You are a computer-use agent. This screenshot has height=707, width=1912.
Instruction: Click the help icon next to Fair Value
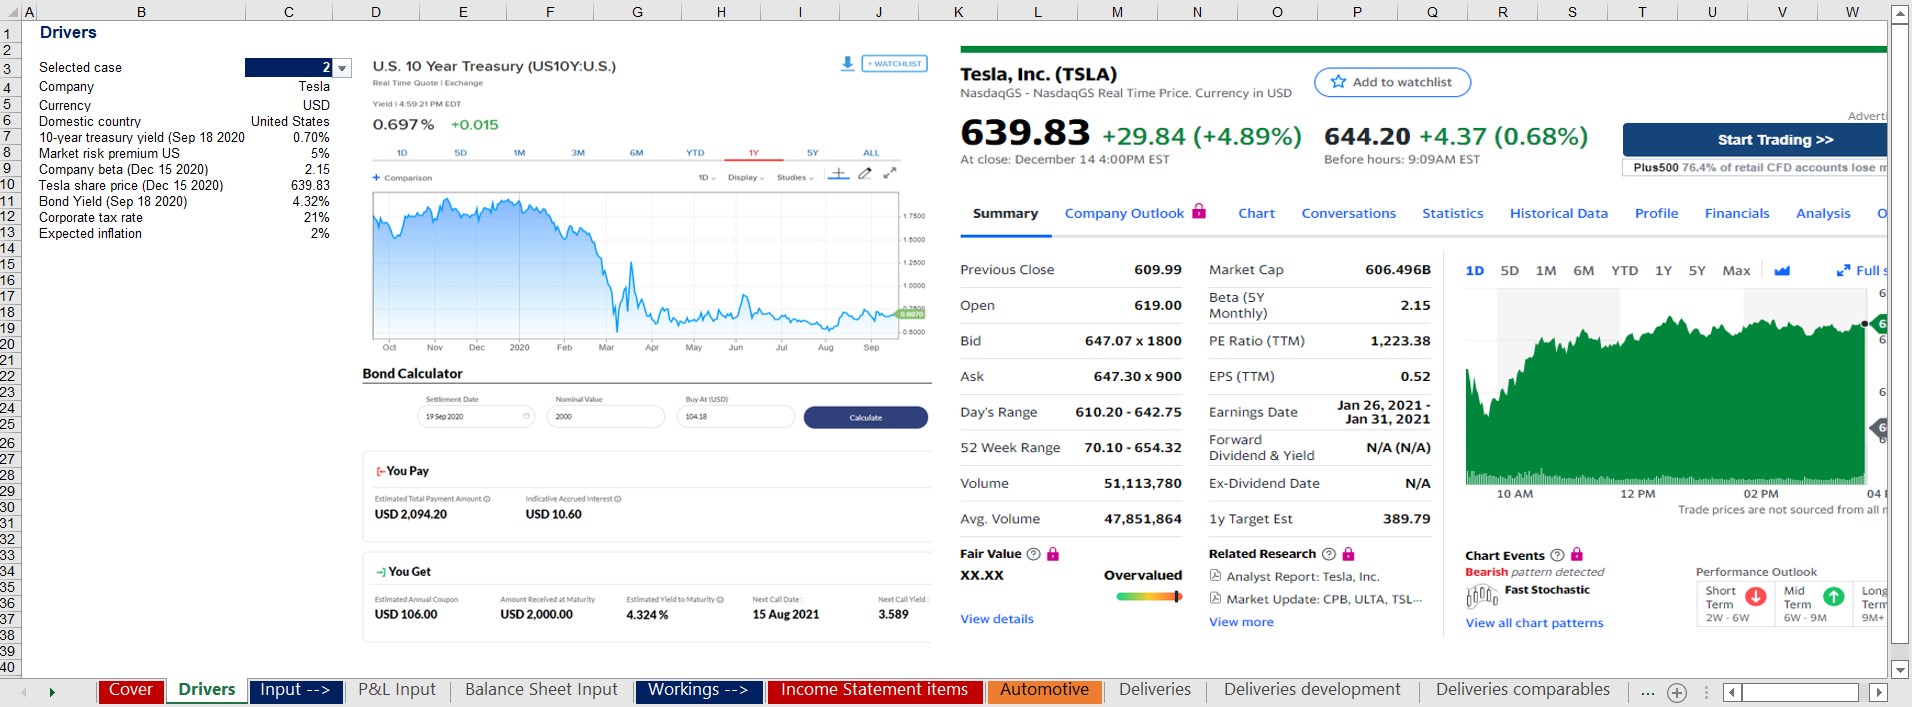pos(1034,554)
